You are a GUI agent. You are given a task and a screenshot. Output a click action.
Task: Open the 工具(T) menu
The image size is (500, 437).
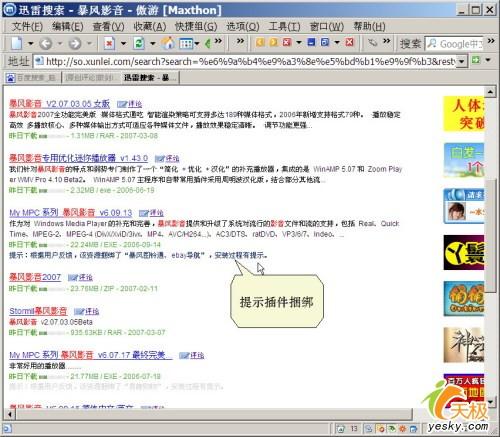tap(284, 26)
